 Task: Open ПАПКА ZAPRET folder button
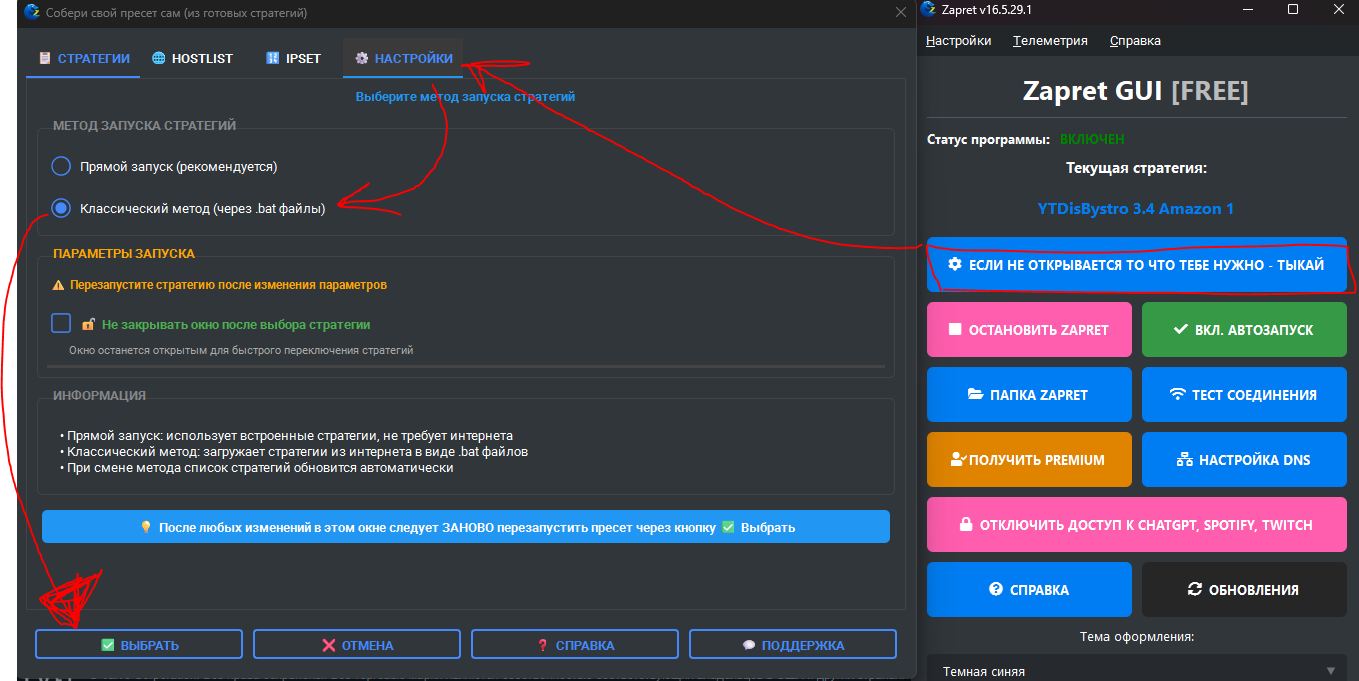(x=1029, y=394)
